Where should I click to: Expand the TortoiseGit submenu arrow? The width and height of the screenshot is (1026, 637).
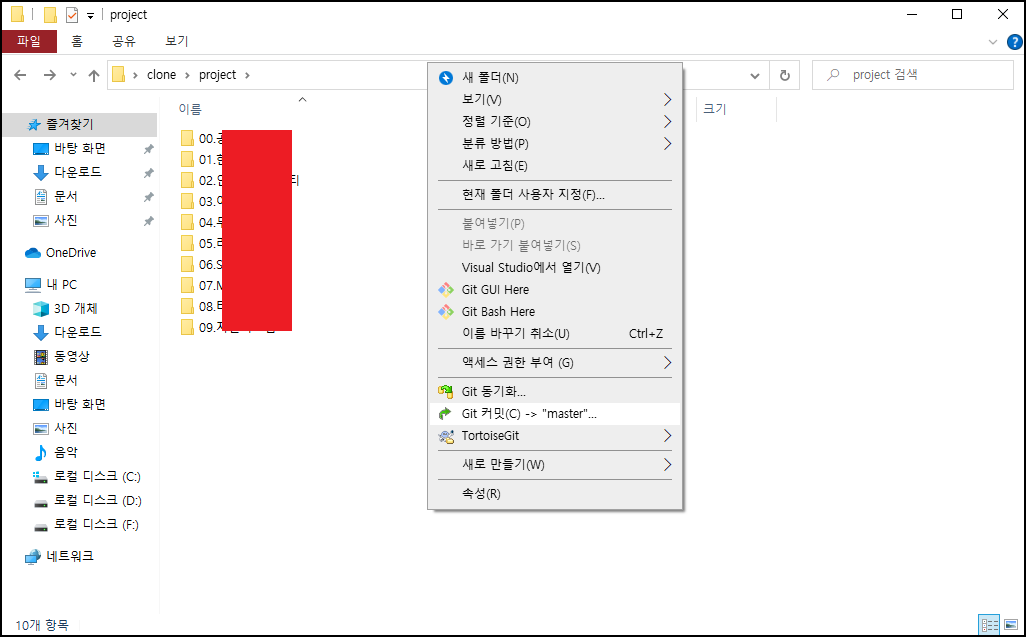pos(667,436)
